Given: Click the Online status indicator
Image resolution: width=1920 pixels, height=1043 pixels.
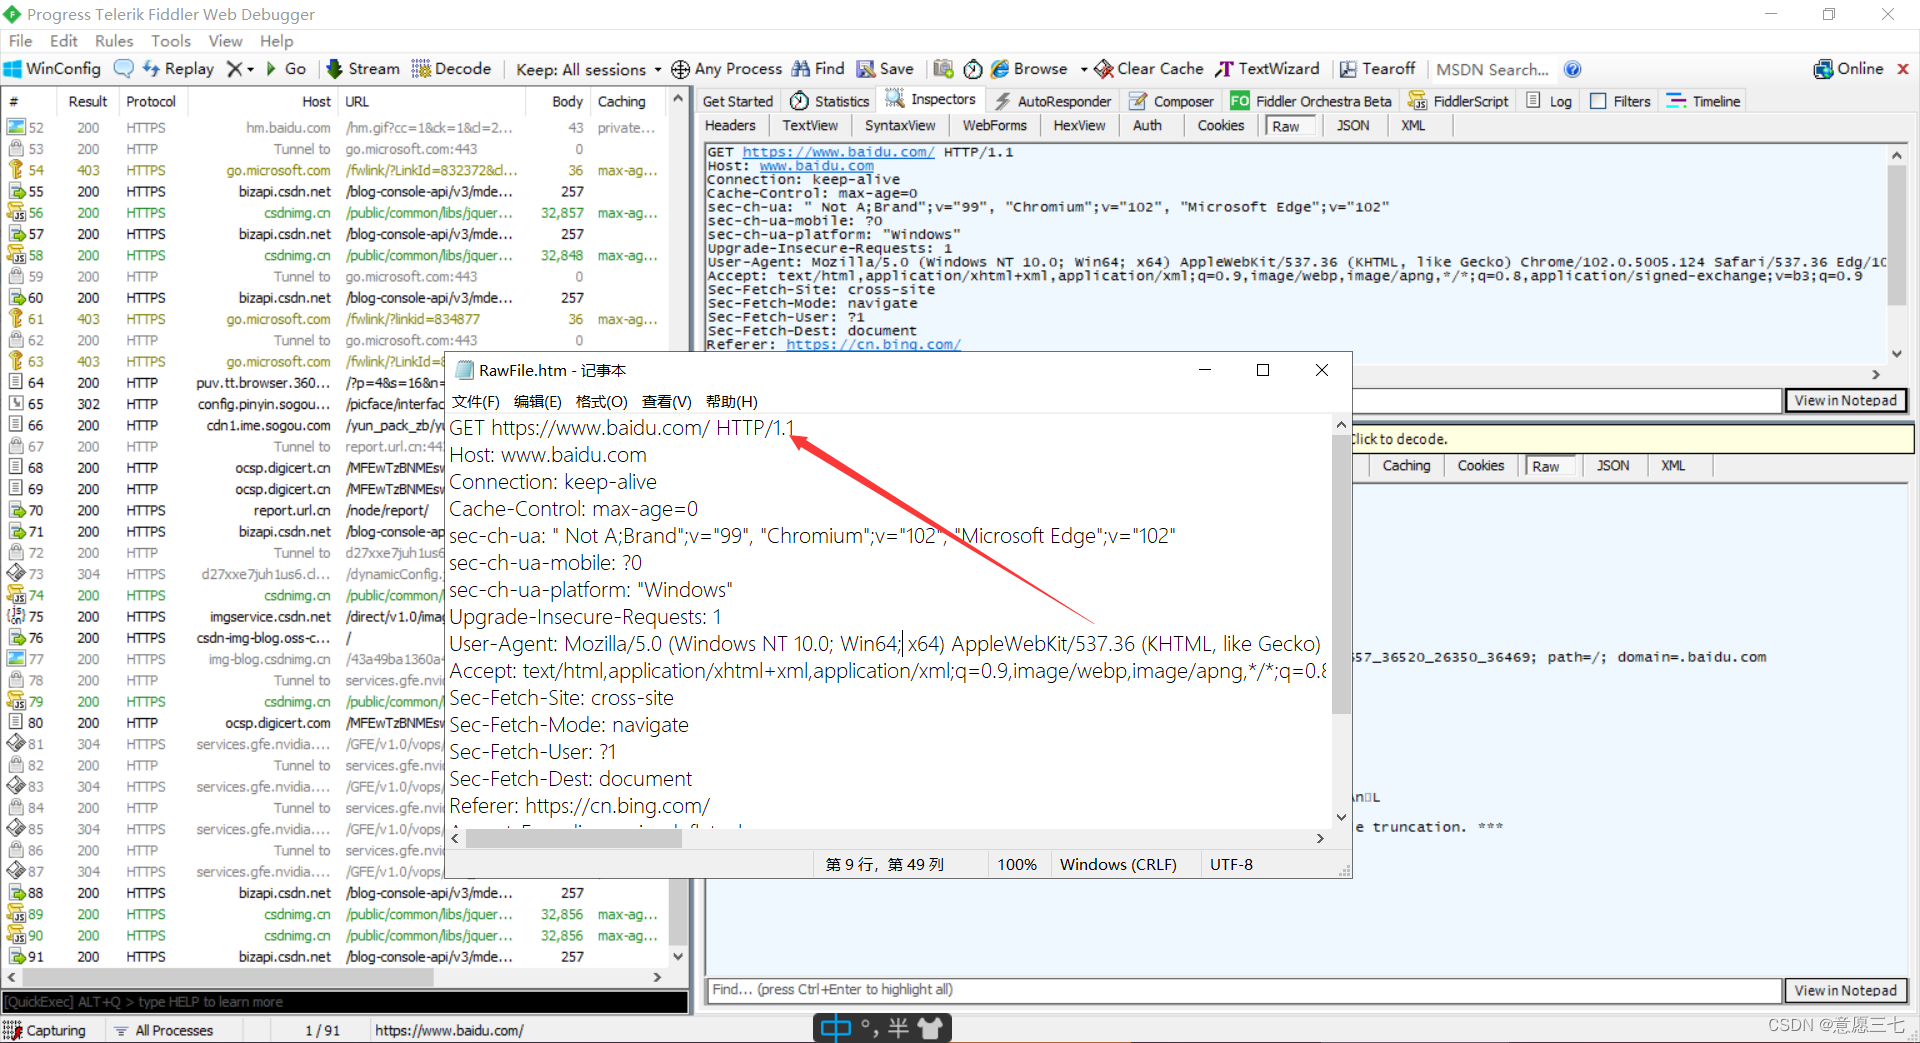Looking at the screenshot, I should 1848,69.
